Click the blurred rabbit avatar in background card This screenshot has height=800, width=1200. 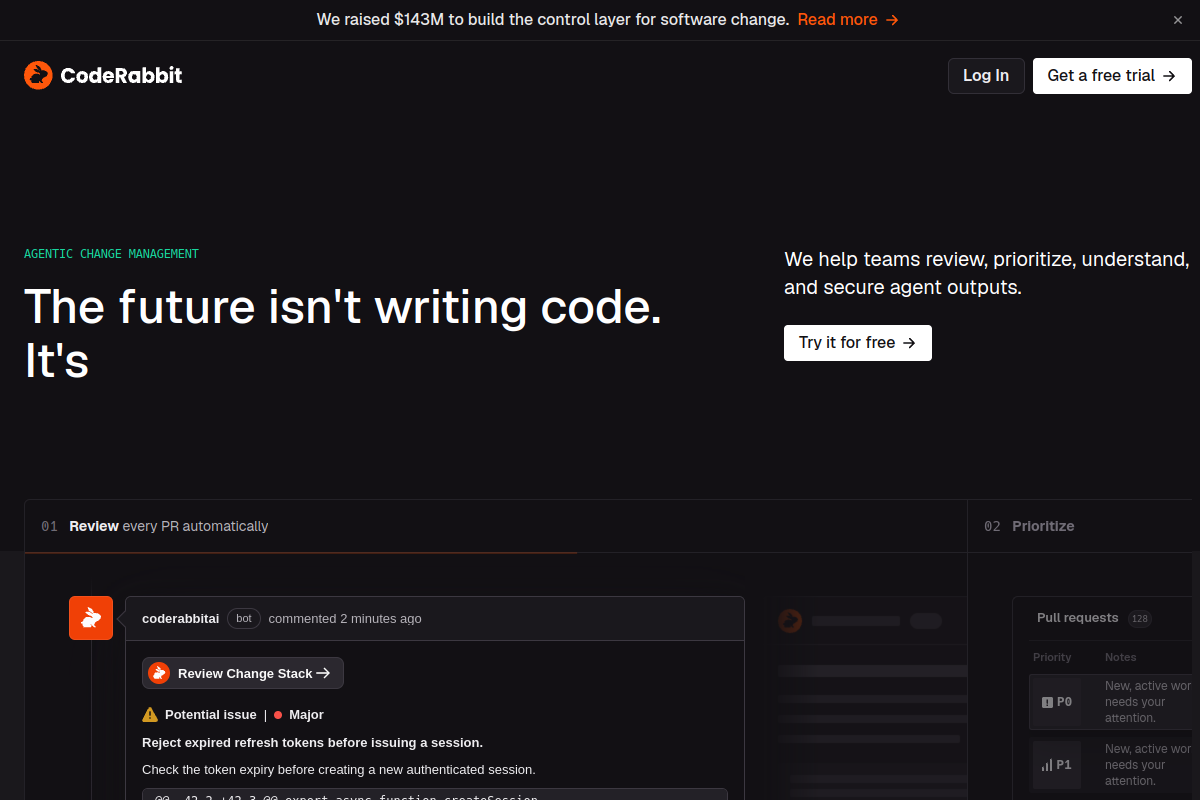point(790,621)
